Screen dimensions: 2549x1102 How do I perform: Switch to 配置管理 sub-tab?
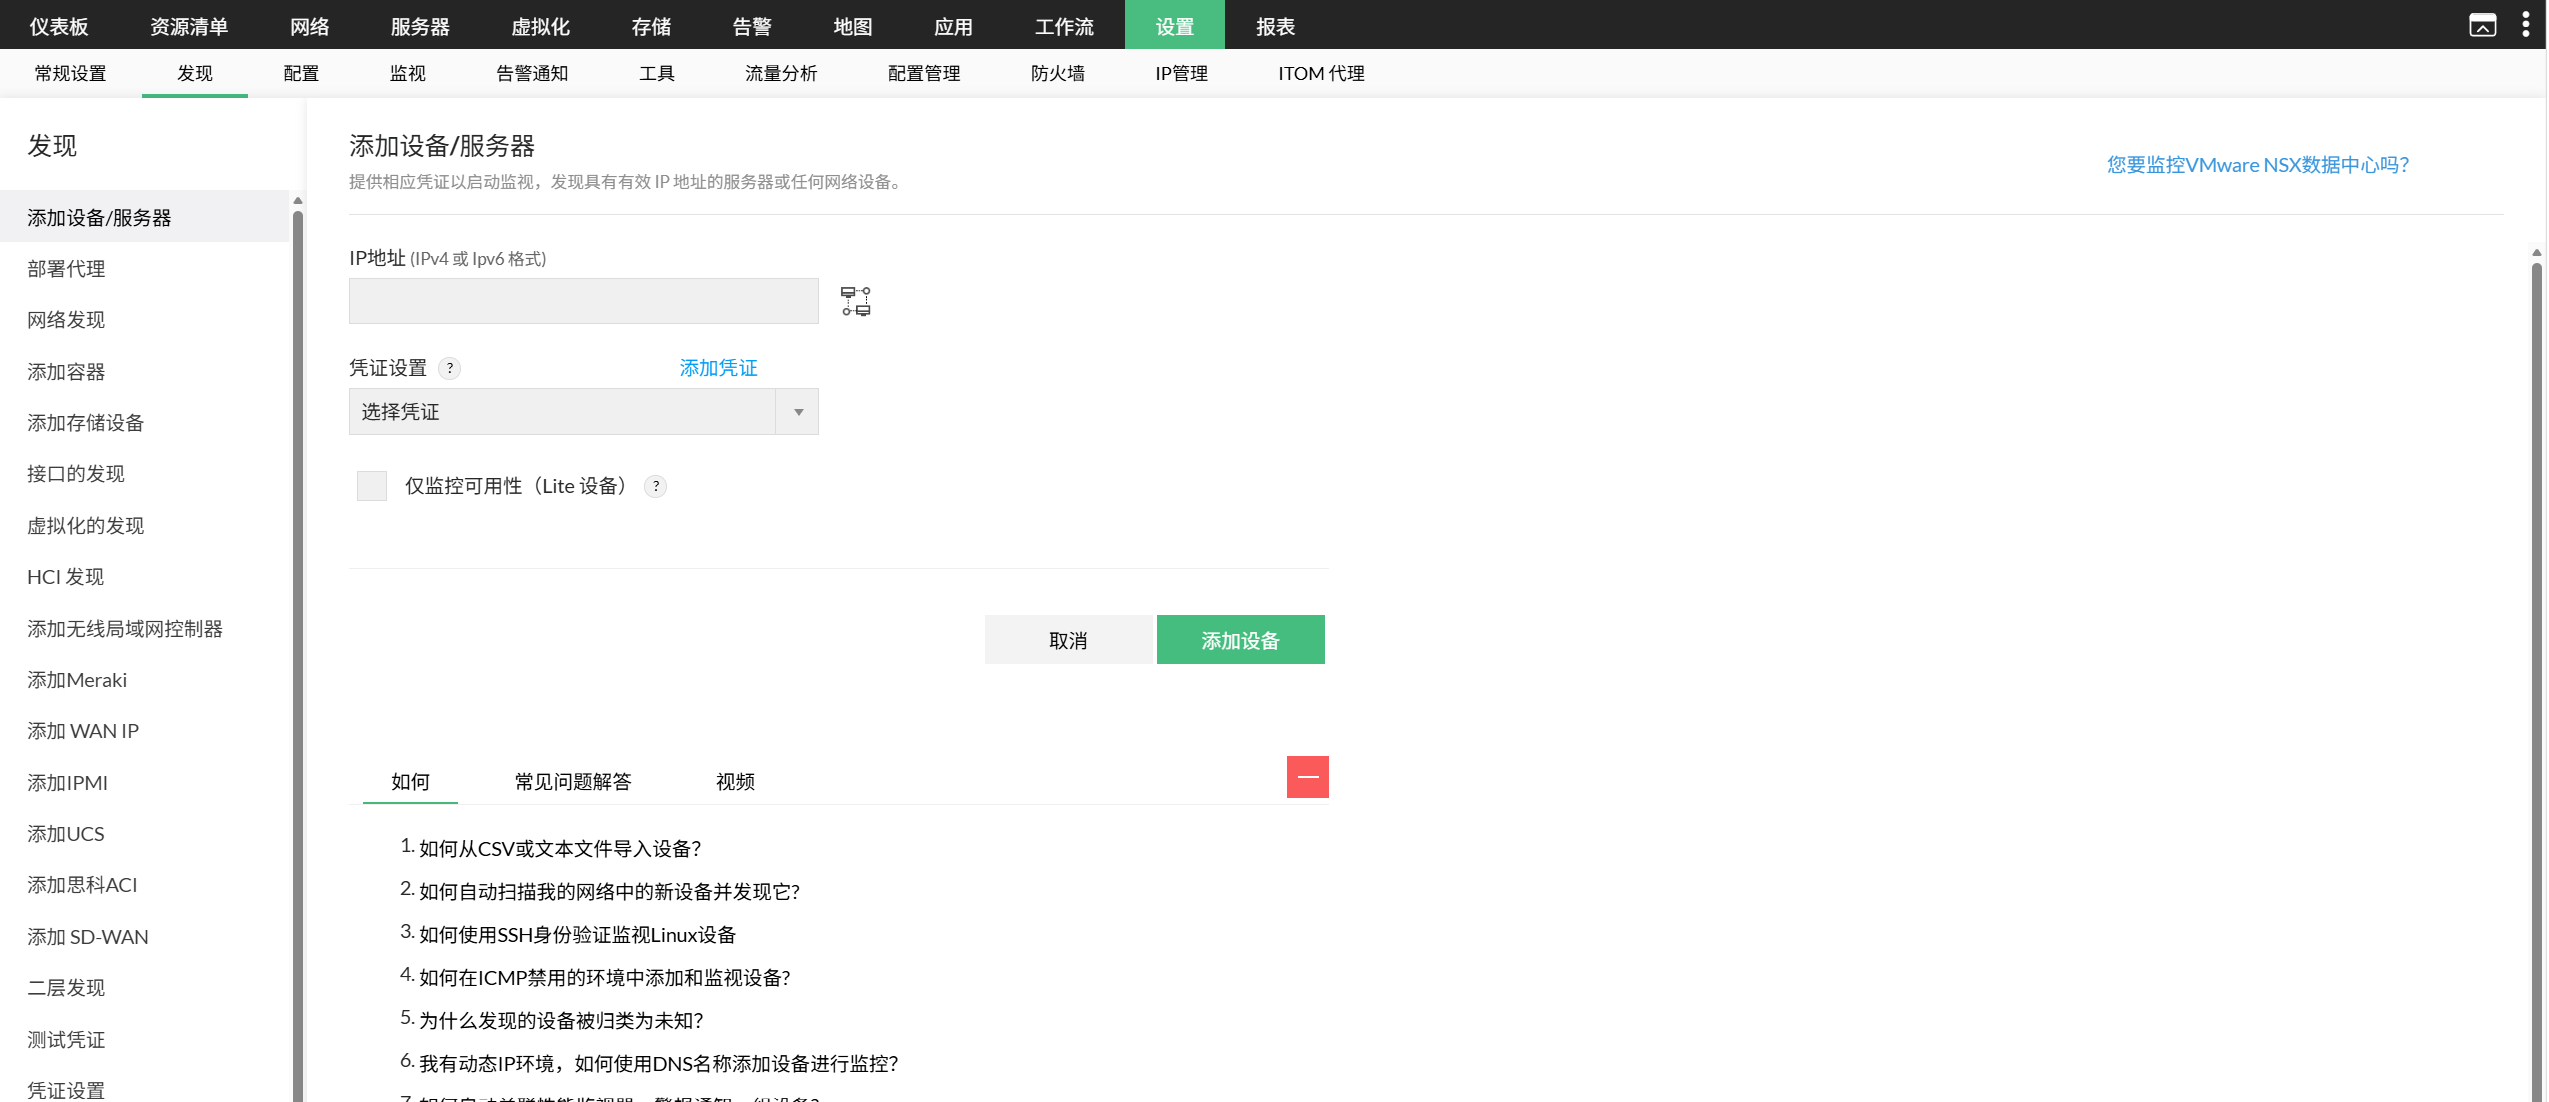924,73
